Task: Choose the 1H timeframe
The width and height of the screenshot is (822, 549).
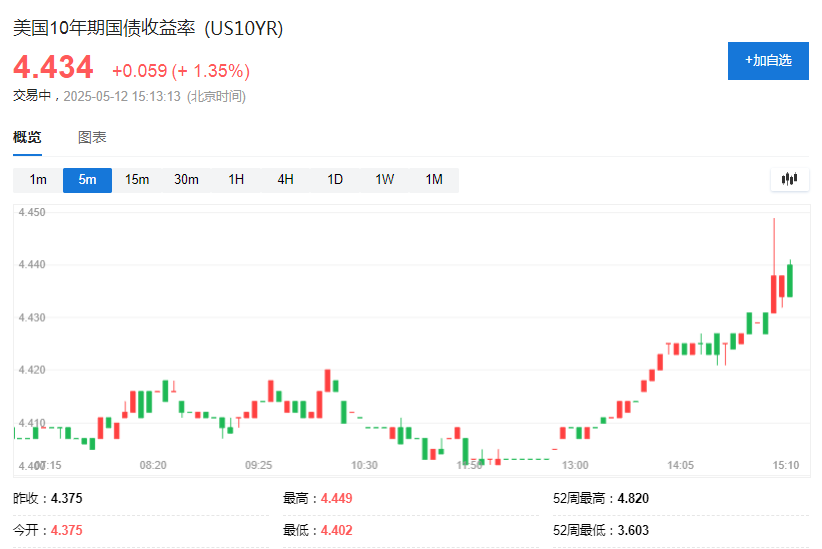Action: (236, 180)
